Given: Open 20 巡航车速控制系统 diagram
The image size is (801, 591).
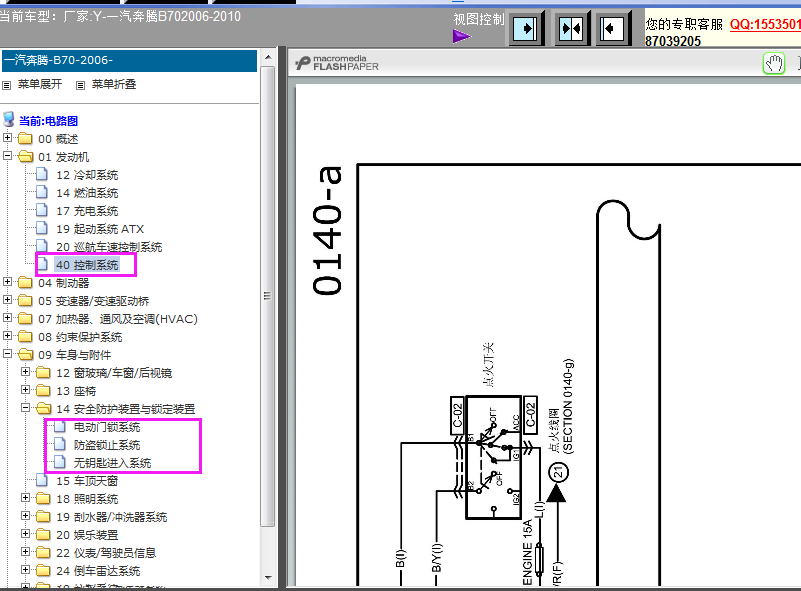Looking at the screenshot, I should 109,247.
